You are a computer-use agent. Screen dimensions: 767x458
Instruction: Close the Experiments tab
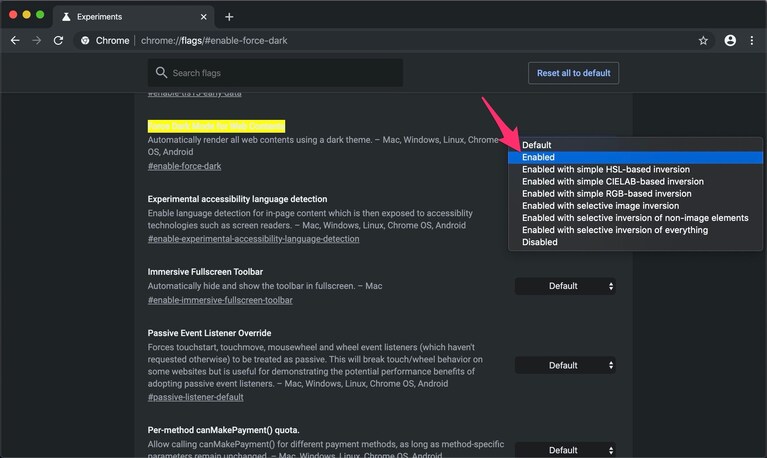(x=203, y=17)
